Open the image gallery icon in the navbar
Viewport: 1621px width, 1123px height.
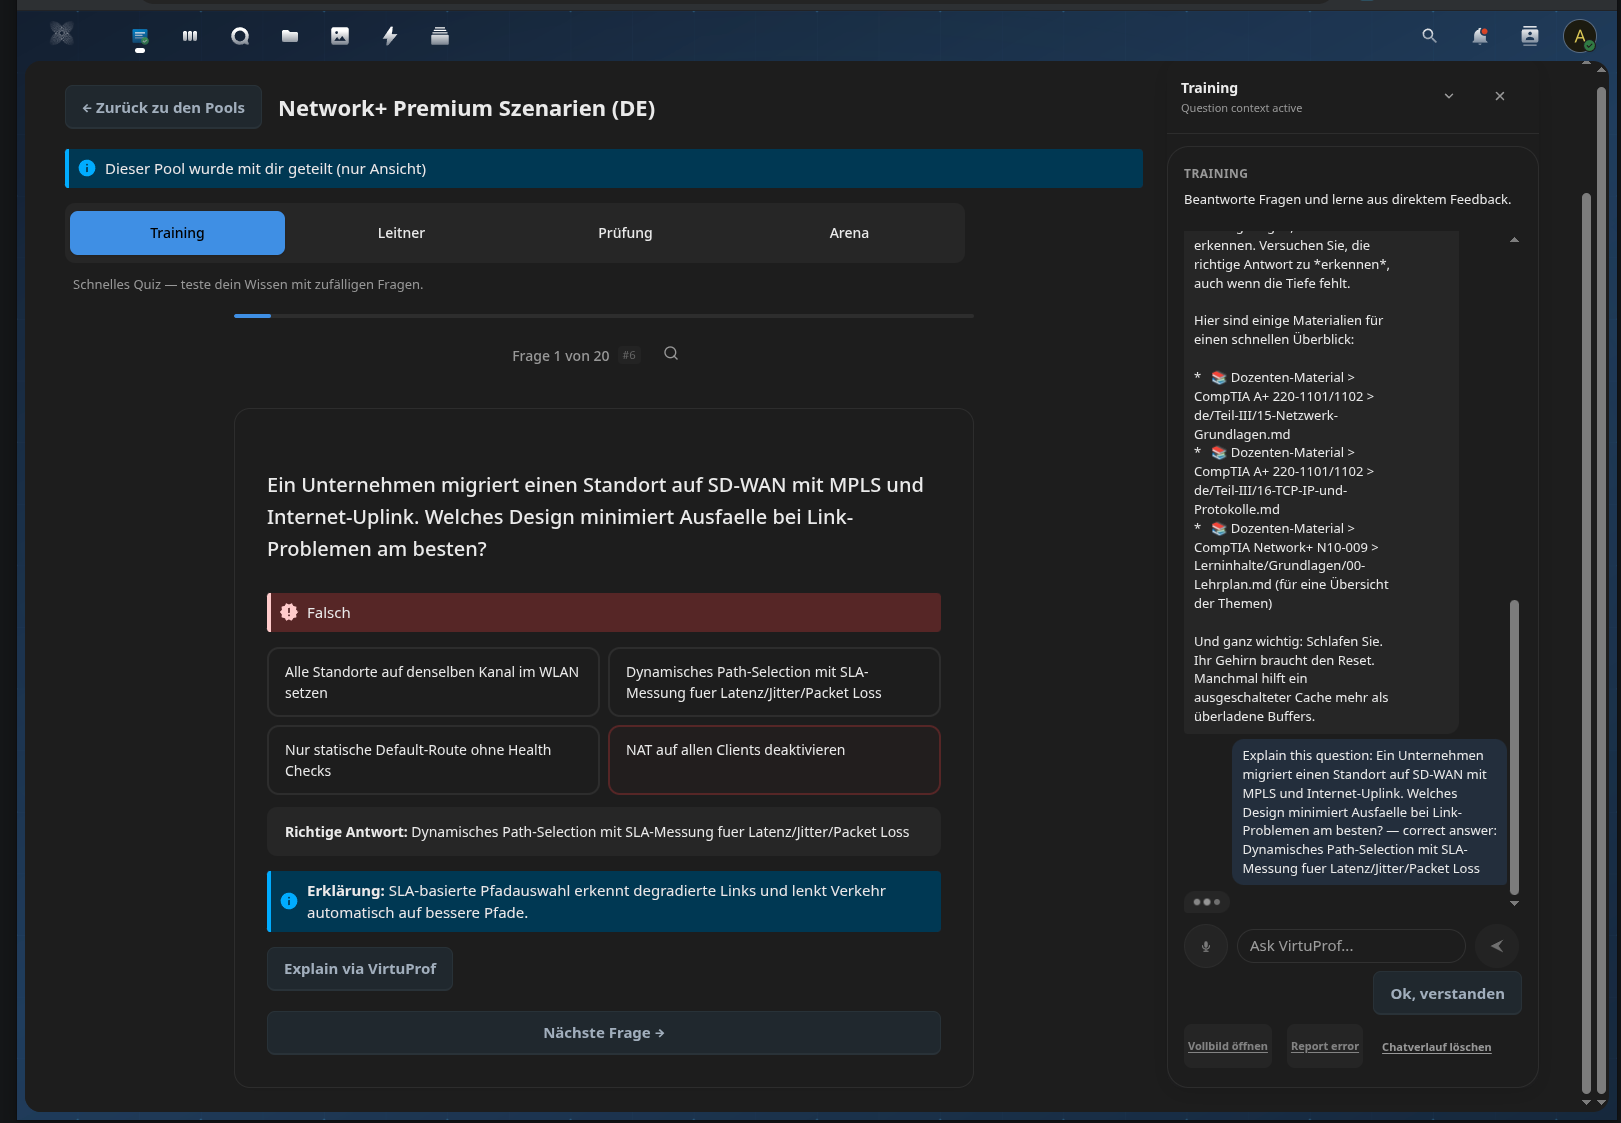pyautogui.click(x=340, y=36)
